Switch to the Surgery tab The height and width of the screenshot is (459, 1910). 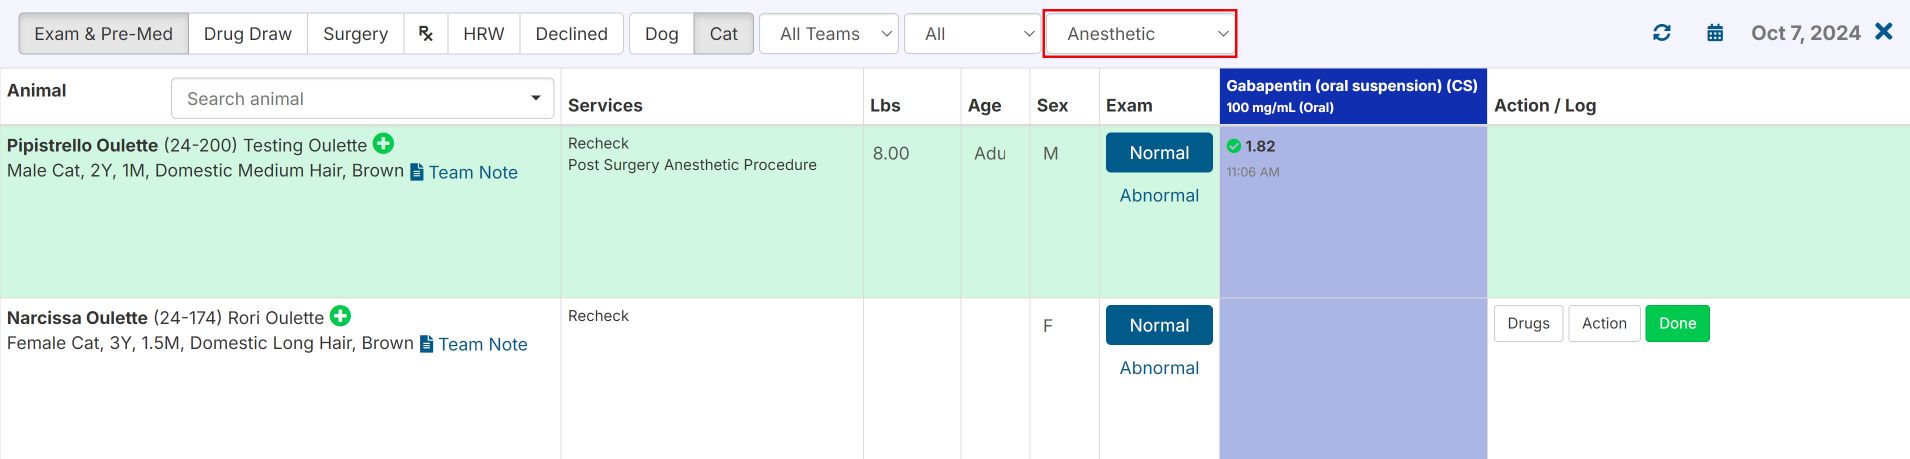click(x=355, y=34)
